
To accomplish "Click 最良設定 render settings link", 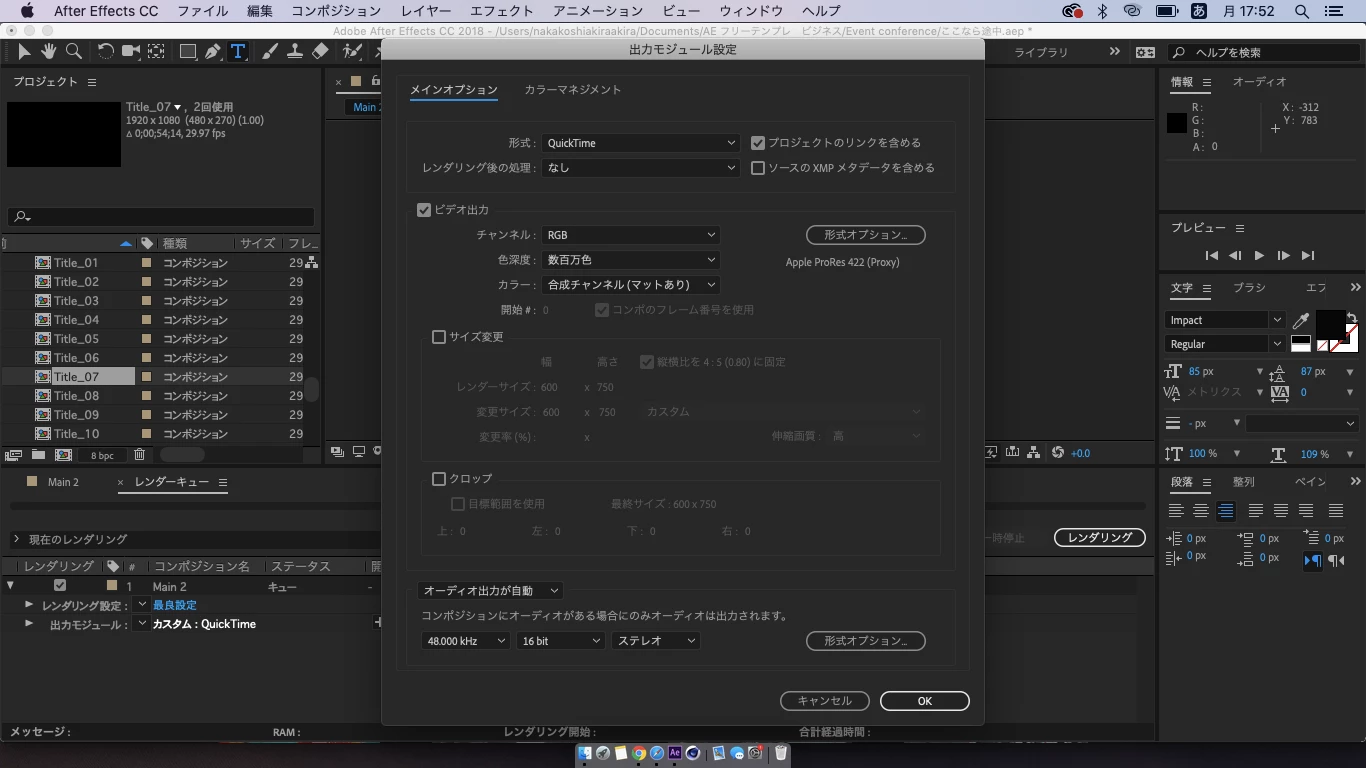I will (x=175, y=605).
